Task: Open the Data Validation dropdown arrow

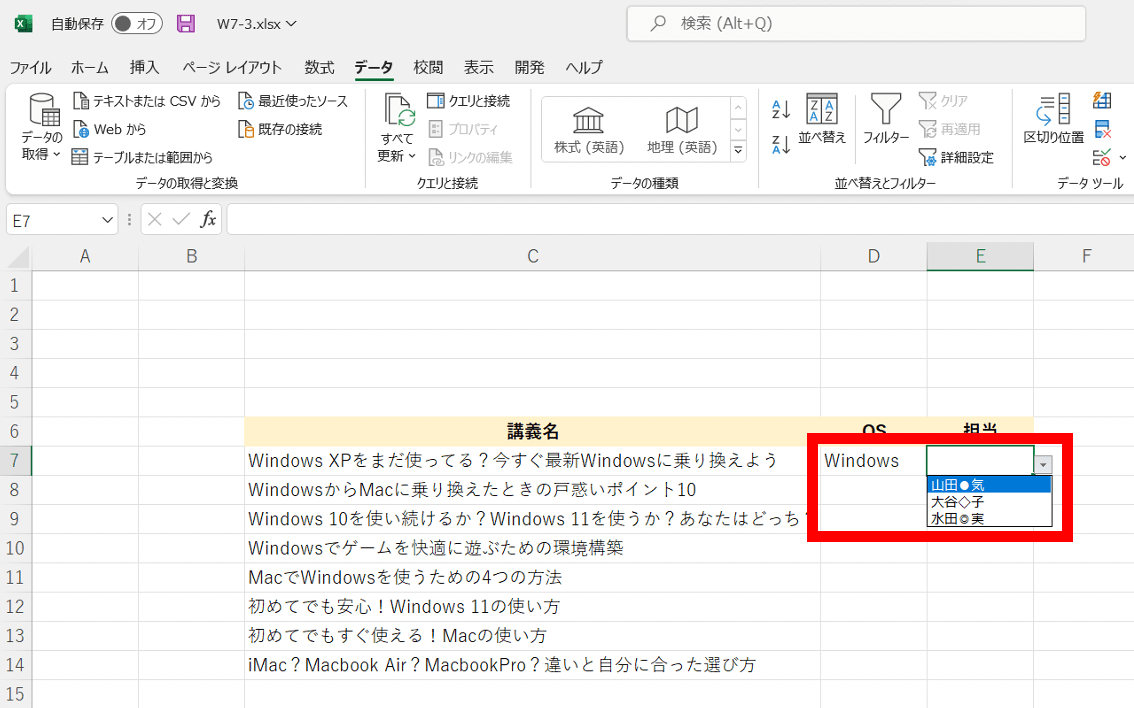Action: coord(1122,158)
